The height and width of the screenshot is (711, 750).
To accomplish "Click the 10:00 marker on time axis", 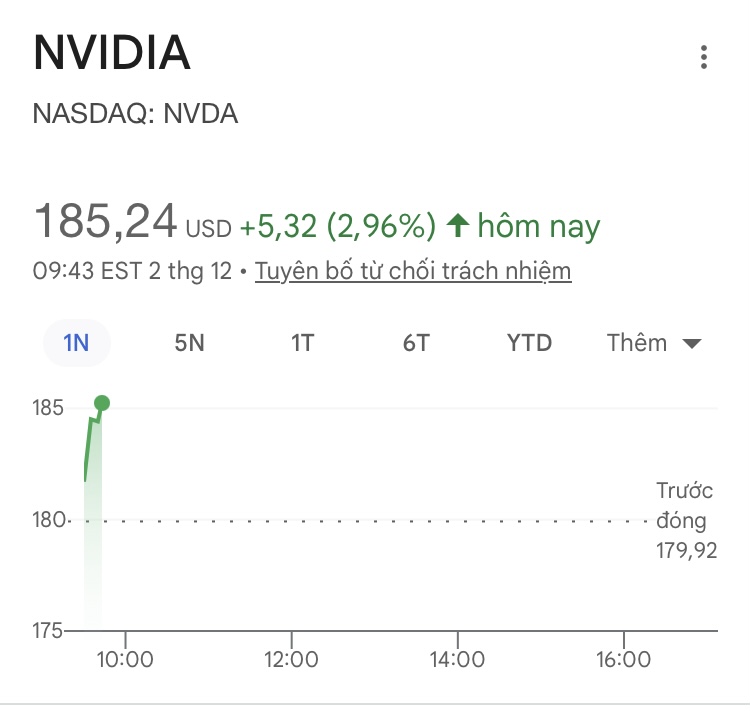I will [x=125, y=660].
